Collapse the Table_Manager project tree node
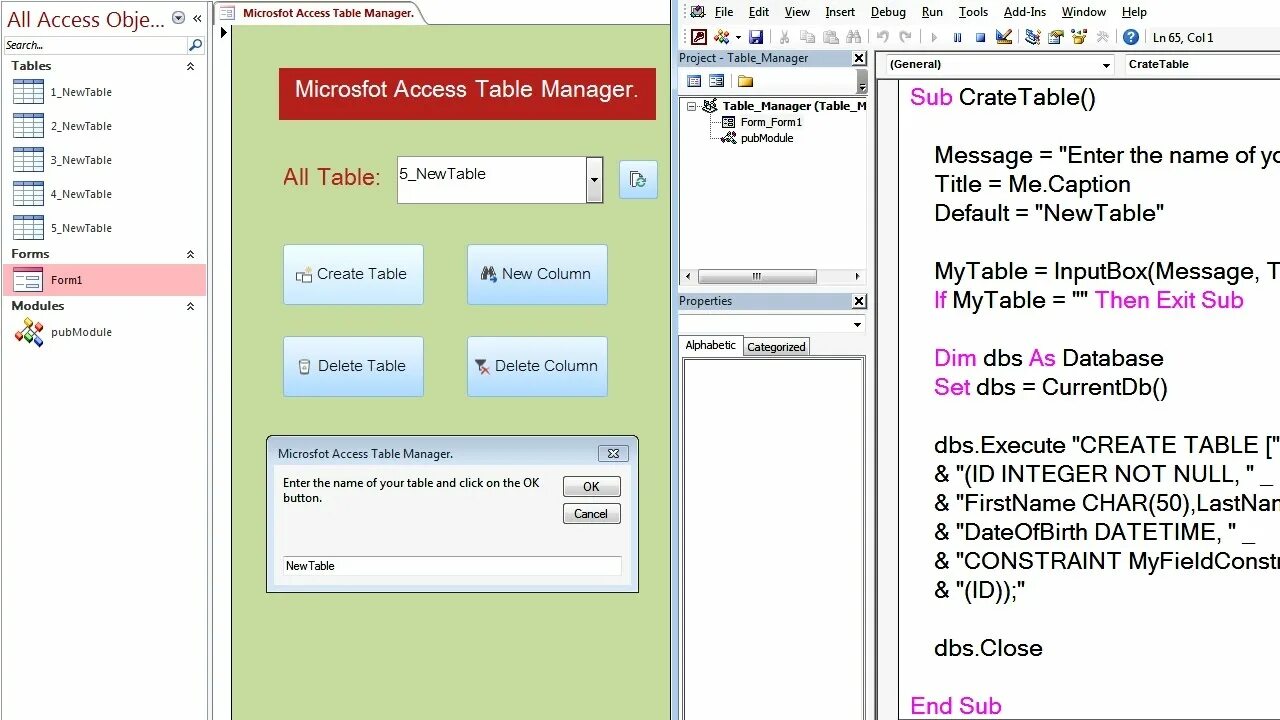This screenshot has height=720, width=1280. pos(691,106)
